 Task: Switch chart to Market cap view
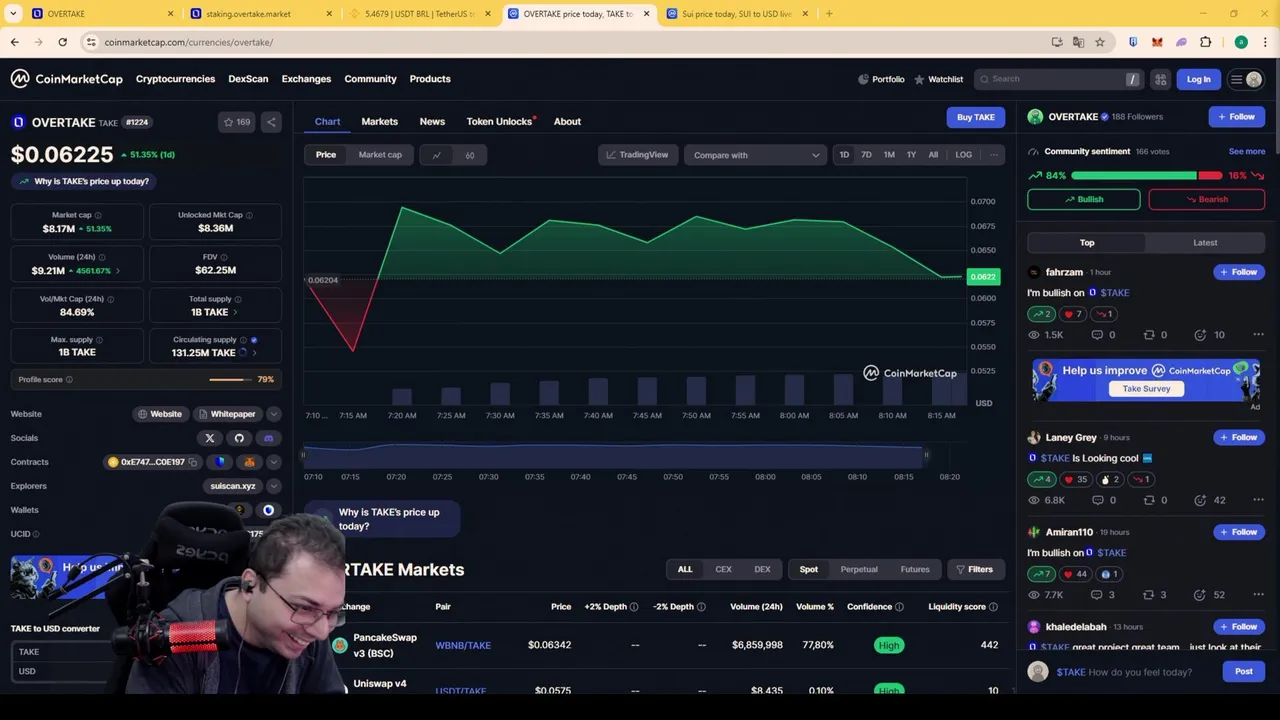tap(380, 155)
